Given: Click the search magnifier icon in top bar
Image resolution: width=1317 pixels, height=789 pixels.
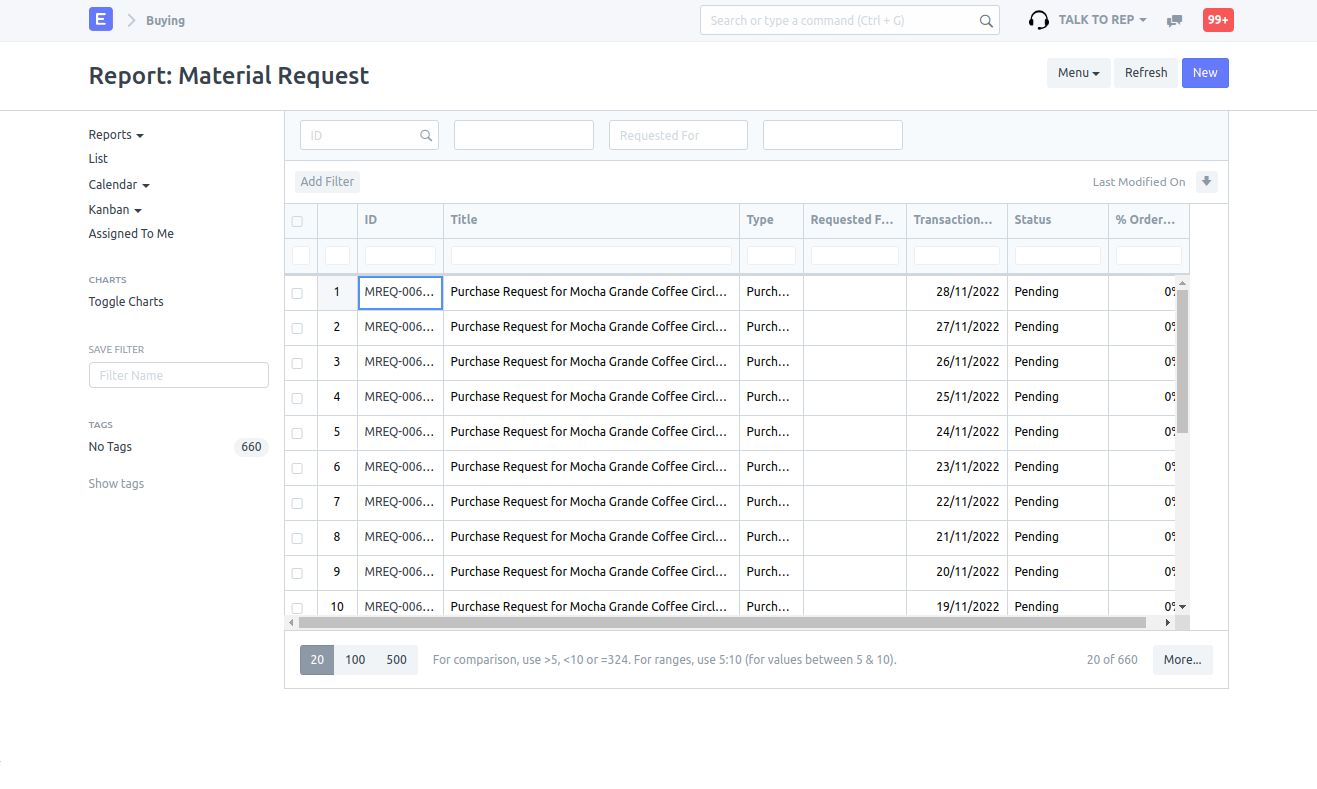Looking at the screenshot, I should 986,21.
